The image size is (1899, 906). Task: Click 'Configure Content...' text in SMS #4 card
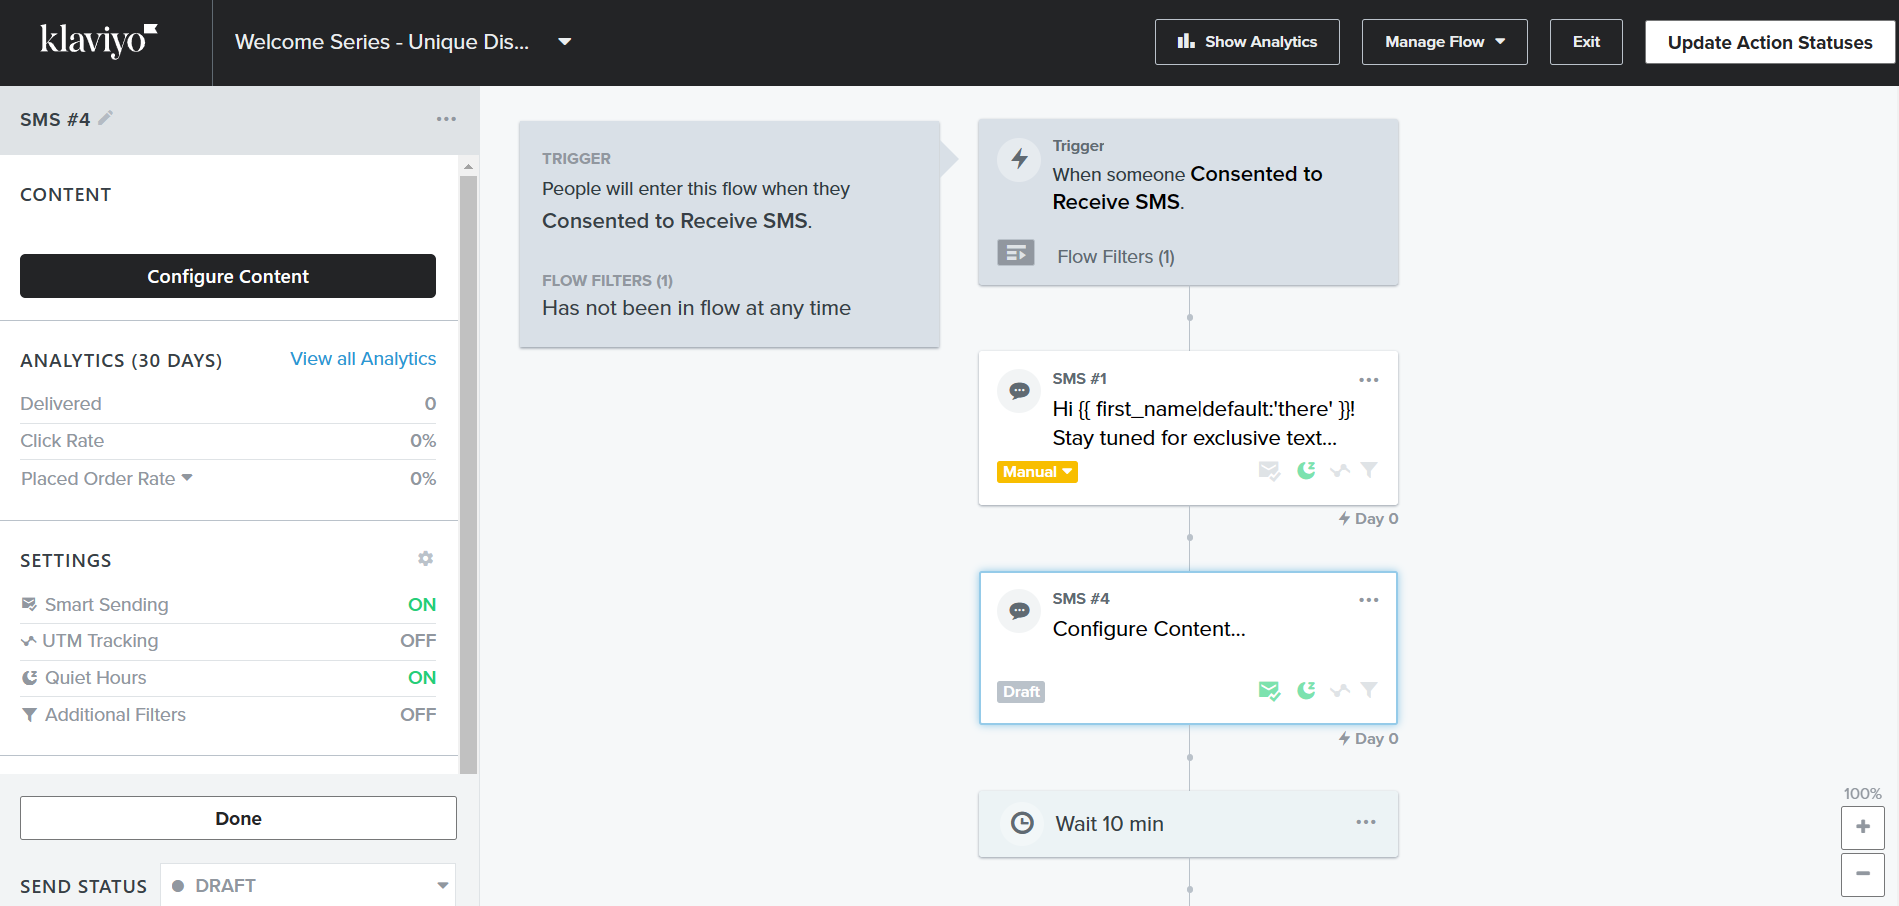1149,629
